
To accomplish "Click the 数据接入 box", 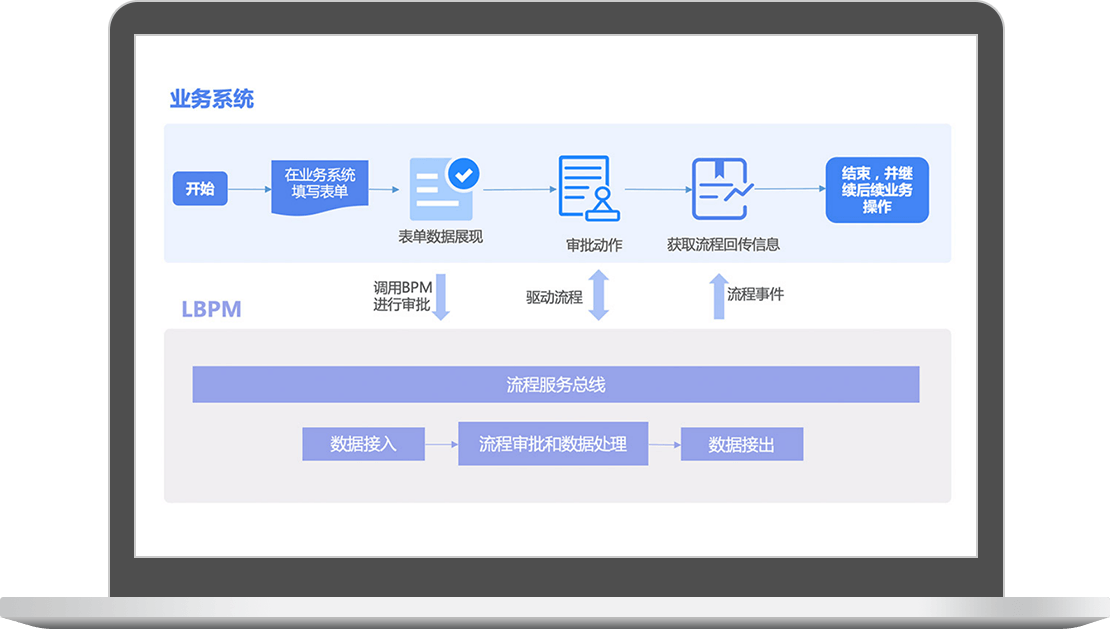I will [x=363, y=444].
